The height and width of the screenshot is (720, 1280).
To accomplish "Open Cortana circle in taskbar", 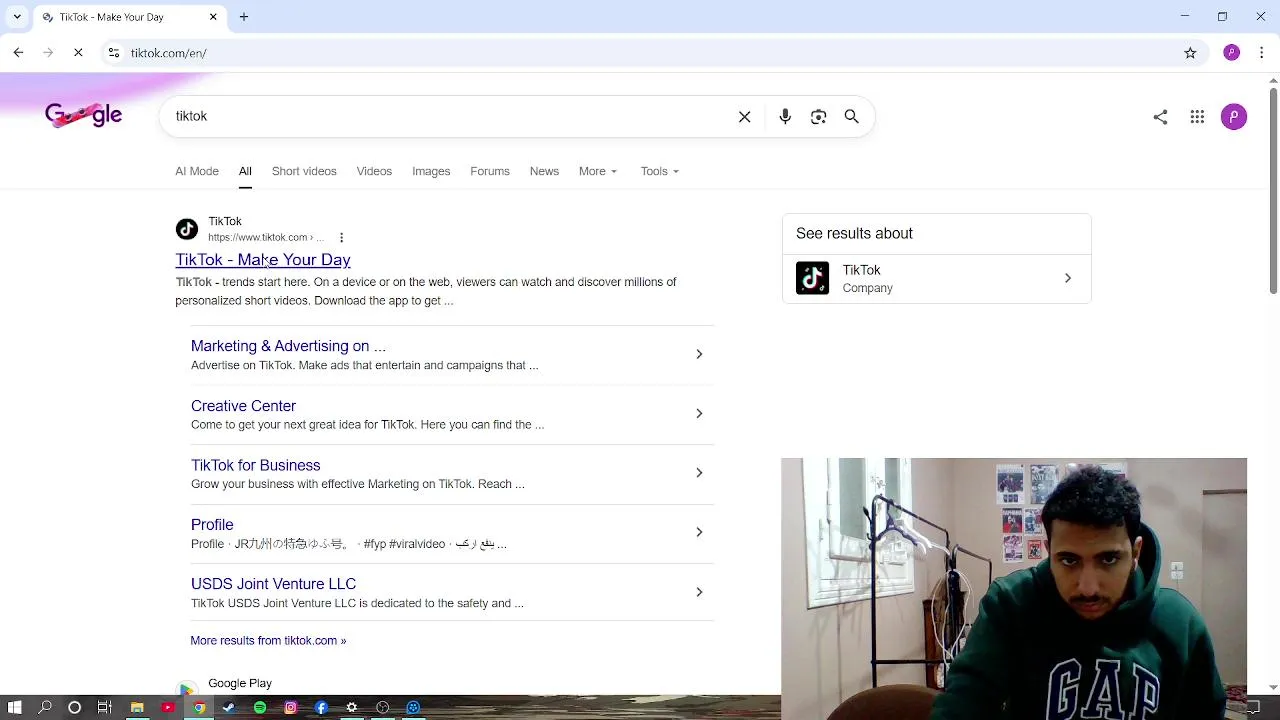I will point(74,707).
